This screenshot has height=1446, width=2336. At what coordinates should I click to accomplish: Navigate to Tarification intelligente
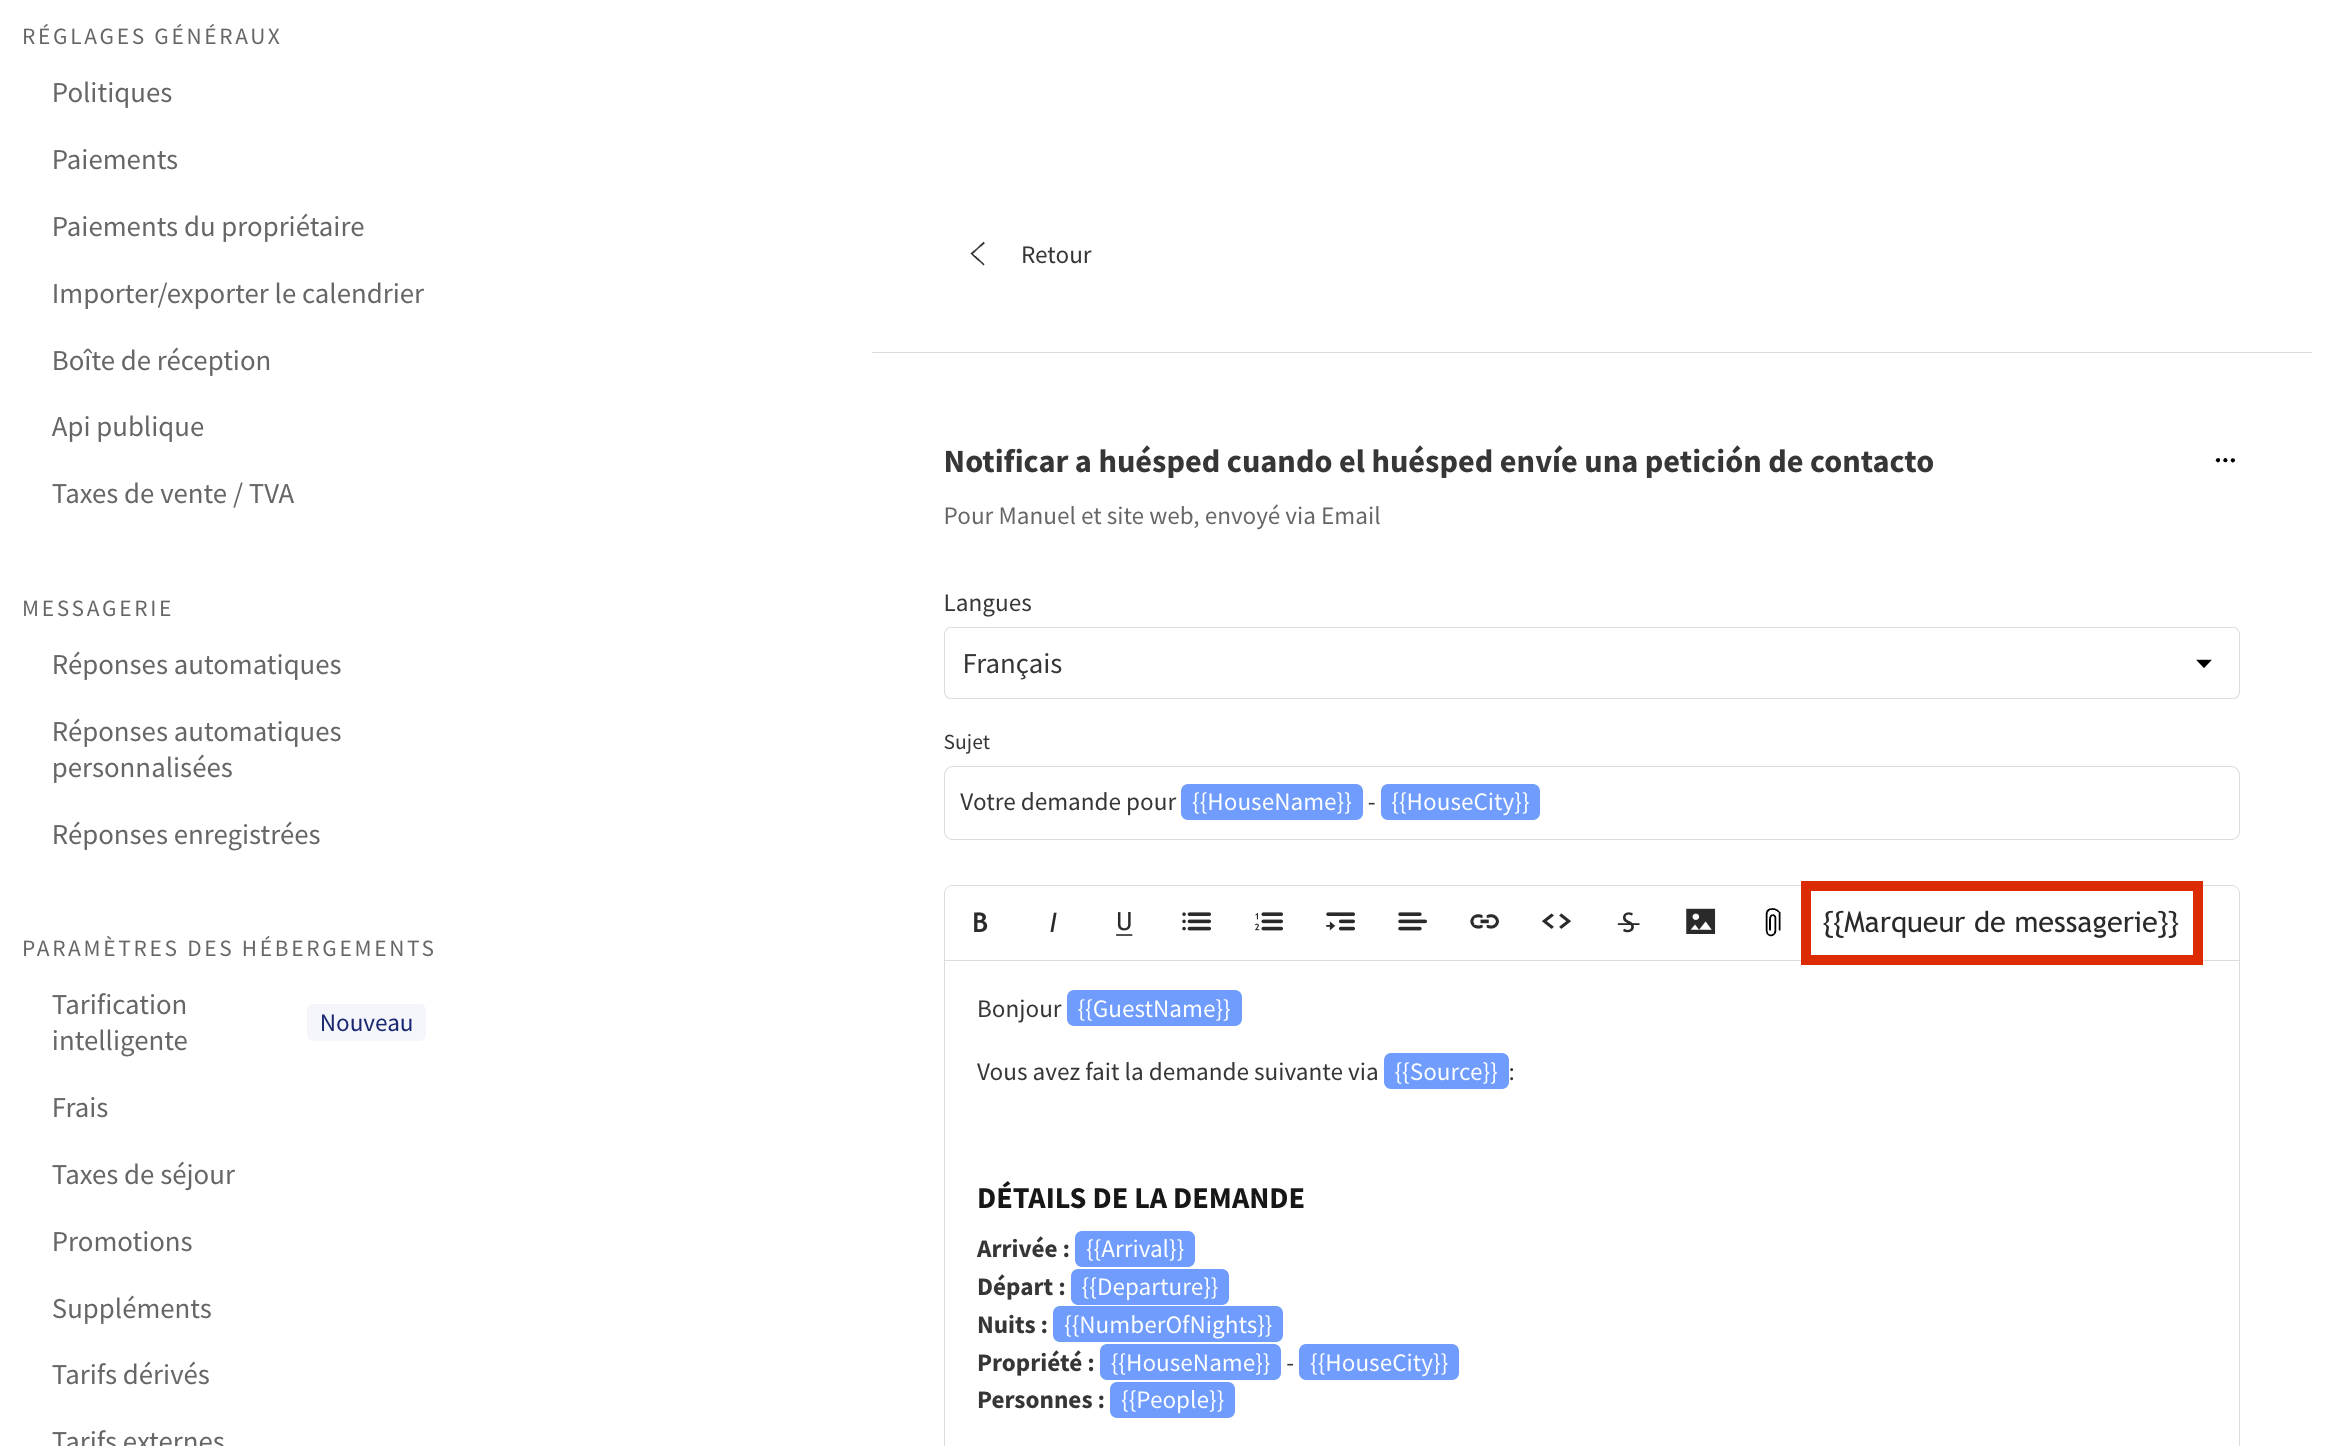tap(120, 1022)
